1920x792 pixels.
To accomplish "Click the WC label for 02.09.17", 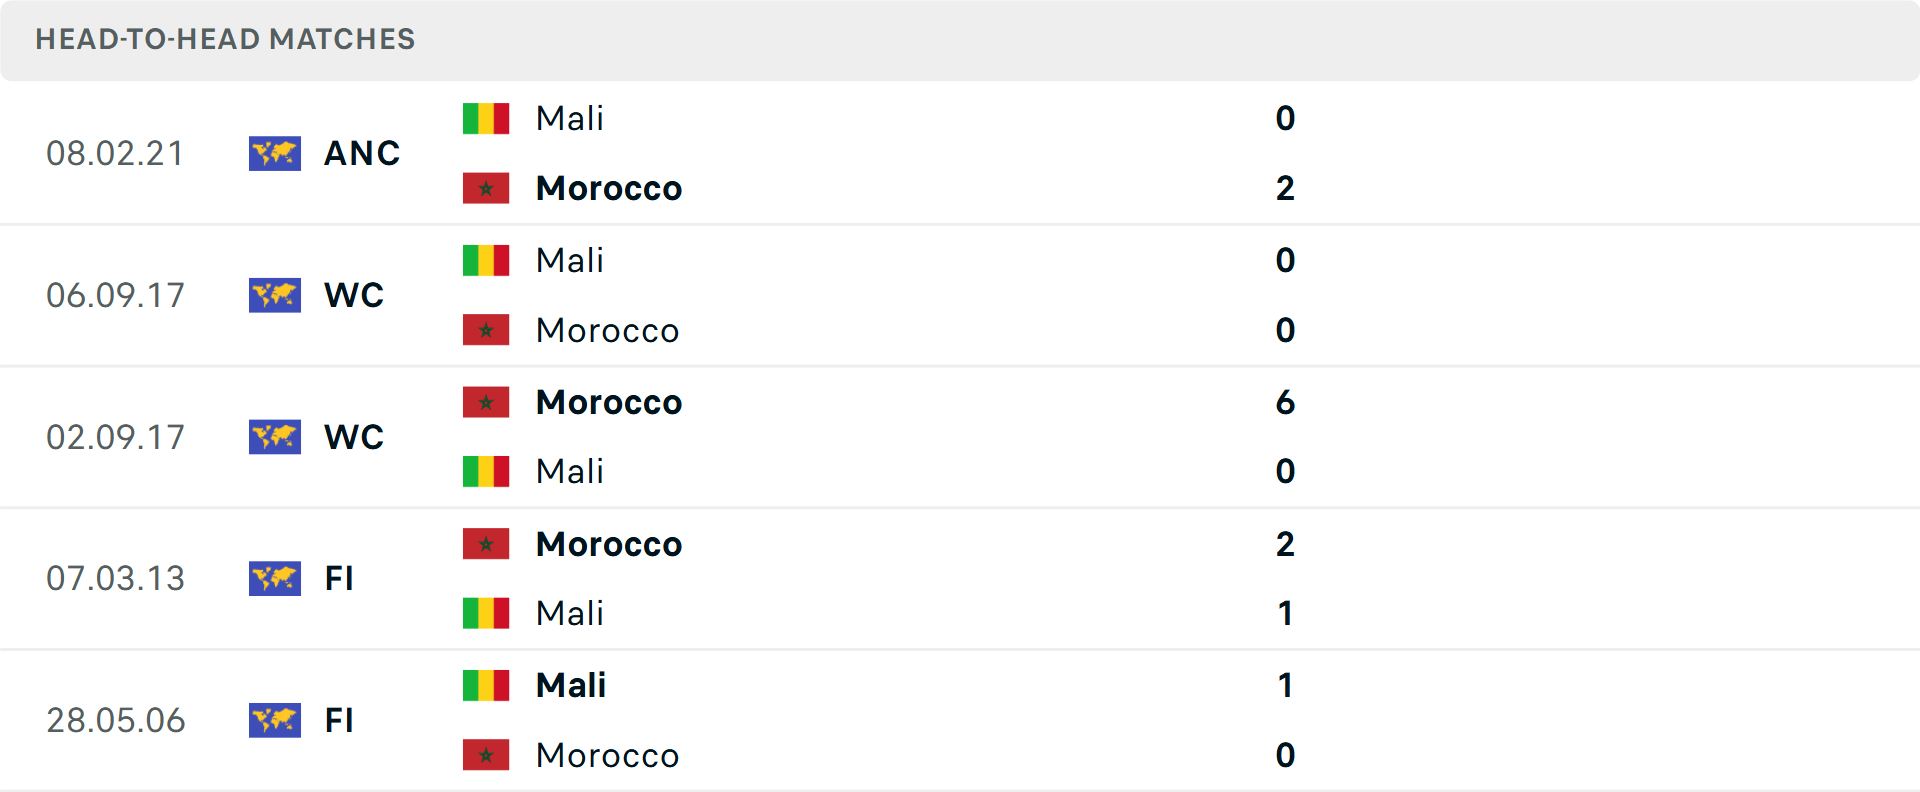I will click(x=354, y=437).
